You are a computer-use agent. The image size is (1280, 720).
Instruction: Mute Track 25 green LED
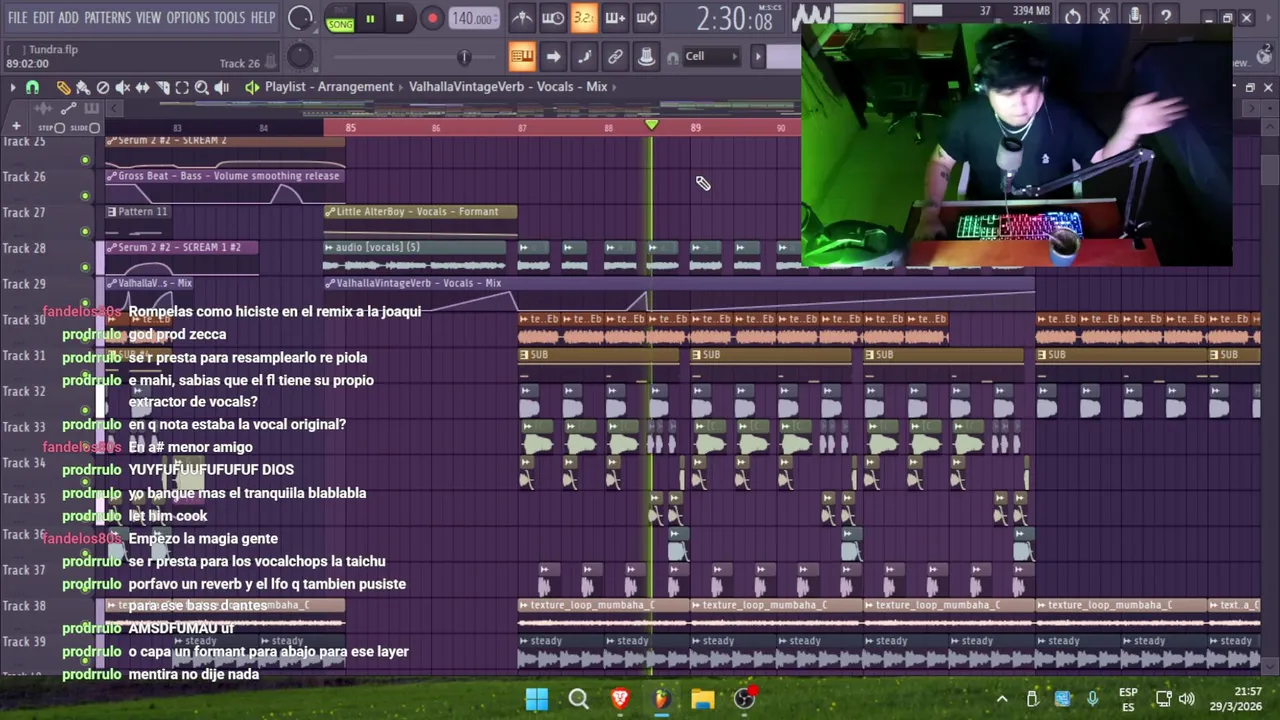pyautogui.click(x=85, y=160)
